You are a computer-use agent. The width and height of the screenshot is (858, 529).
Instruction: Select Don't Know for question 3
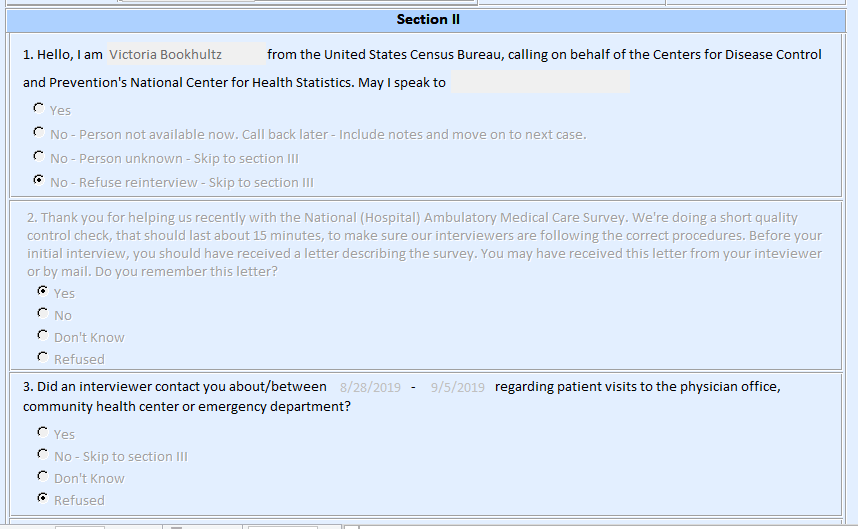[42, 477]
